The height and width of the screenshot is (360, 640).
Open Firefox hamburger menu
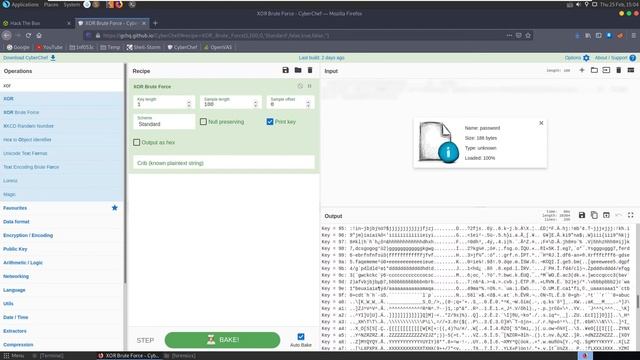pyautogui.click(x=633, y=36)
